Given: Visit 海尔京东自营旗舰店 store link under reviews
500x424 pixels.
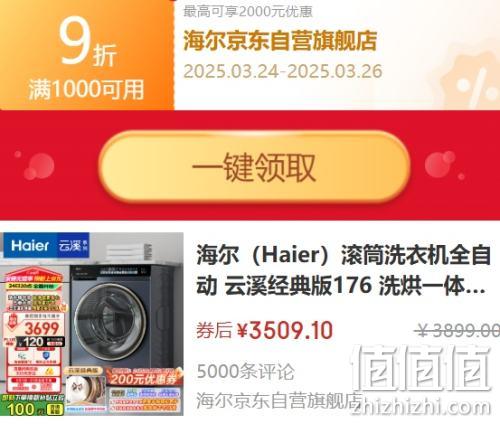Looking at the screenshot, I should [279, 400].
